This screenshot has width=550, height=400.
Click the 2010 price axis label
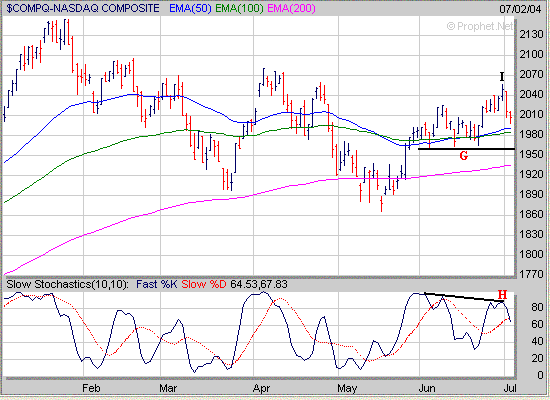(531, 114)
